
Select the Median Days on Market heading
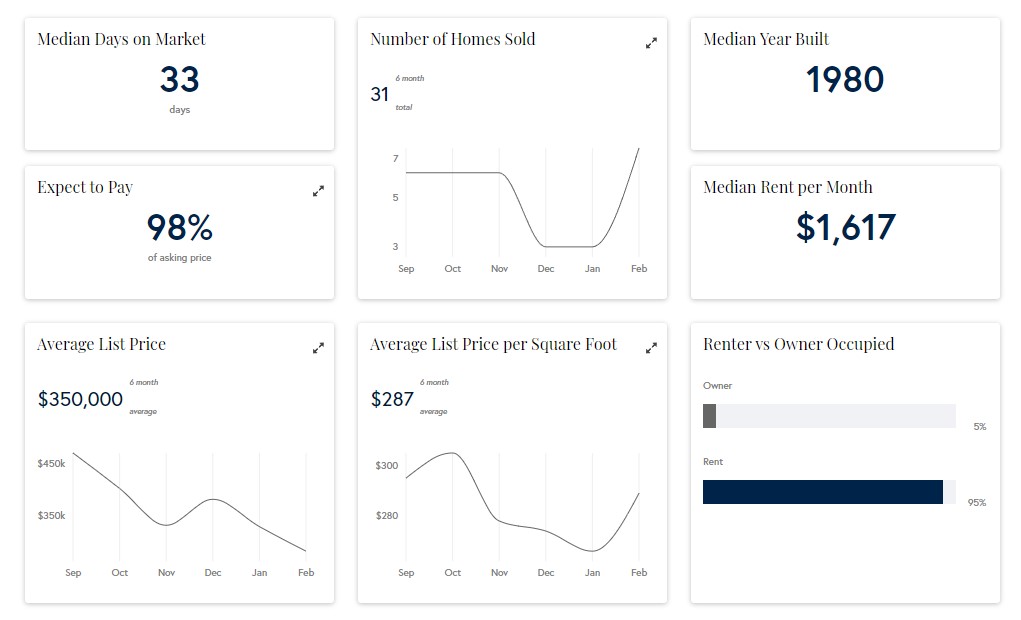click(121, 39)
